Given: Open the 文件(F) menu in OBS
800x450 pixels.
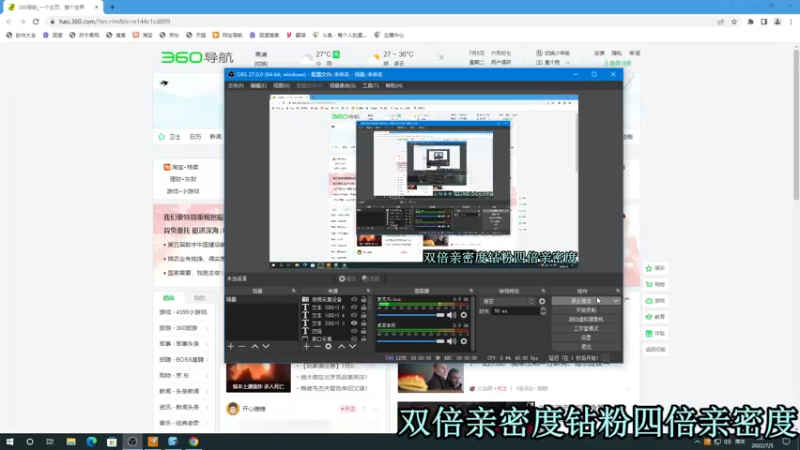Looking at the screenshot, I should pyautogui.click(x=235, y=86).
